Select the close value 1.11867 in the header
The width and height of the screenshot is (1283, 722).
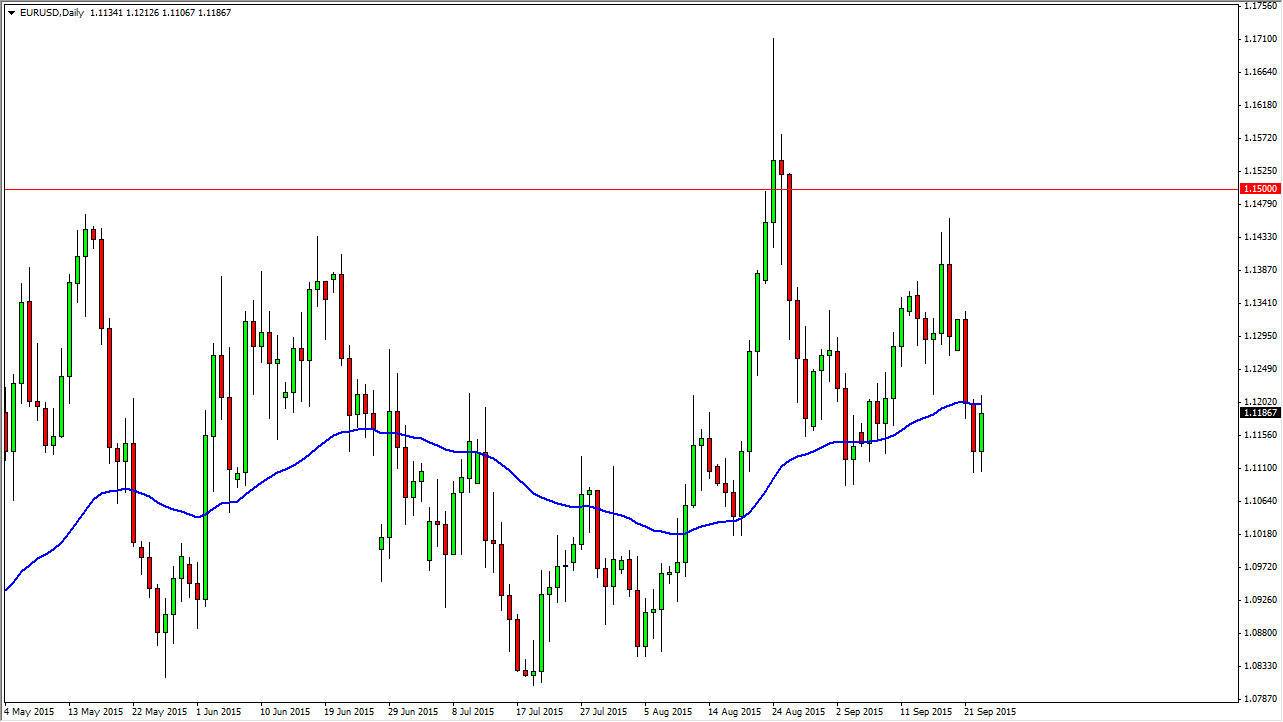pos(214,13)
